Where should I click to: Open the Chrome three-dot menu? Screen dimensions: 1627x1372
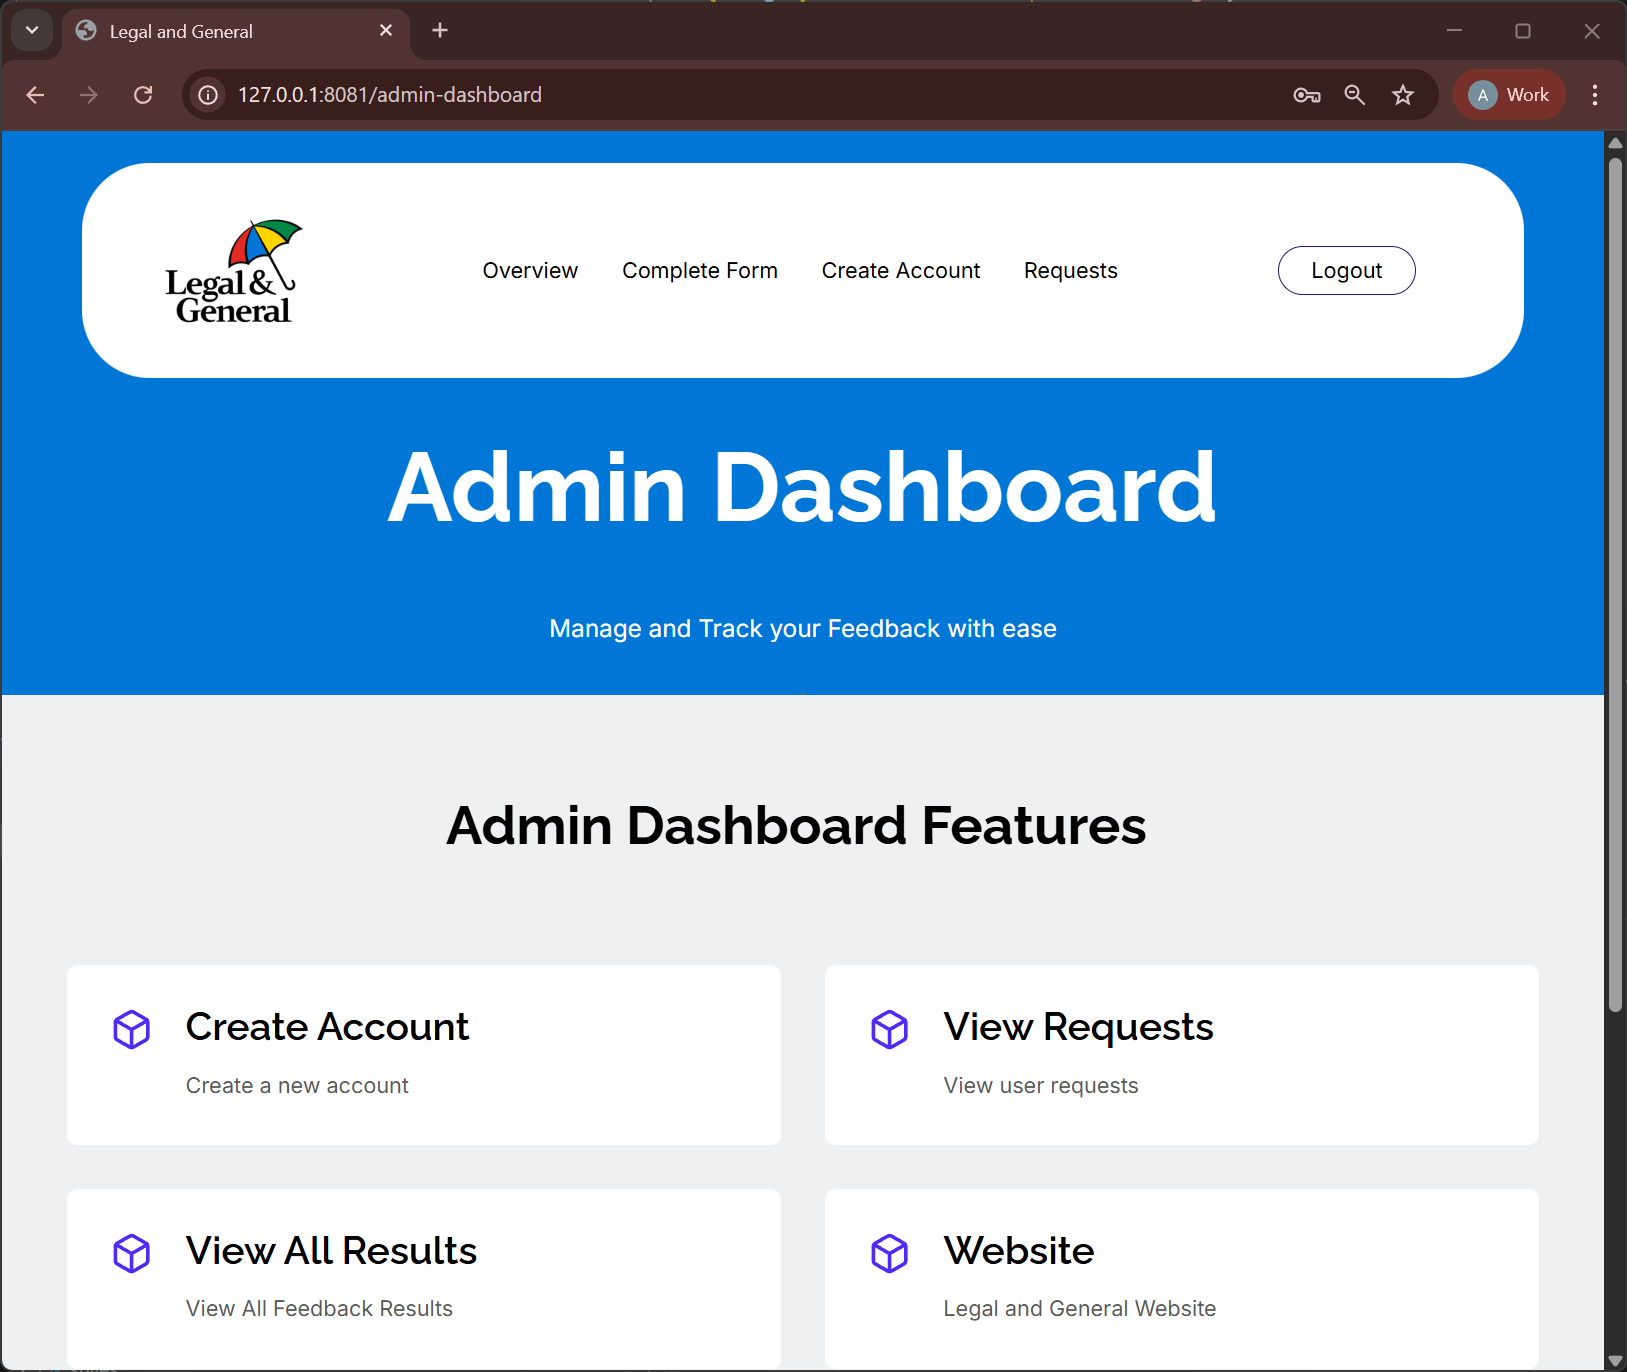pyautogui.click(x=1594, y=95)
